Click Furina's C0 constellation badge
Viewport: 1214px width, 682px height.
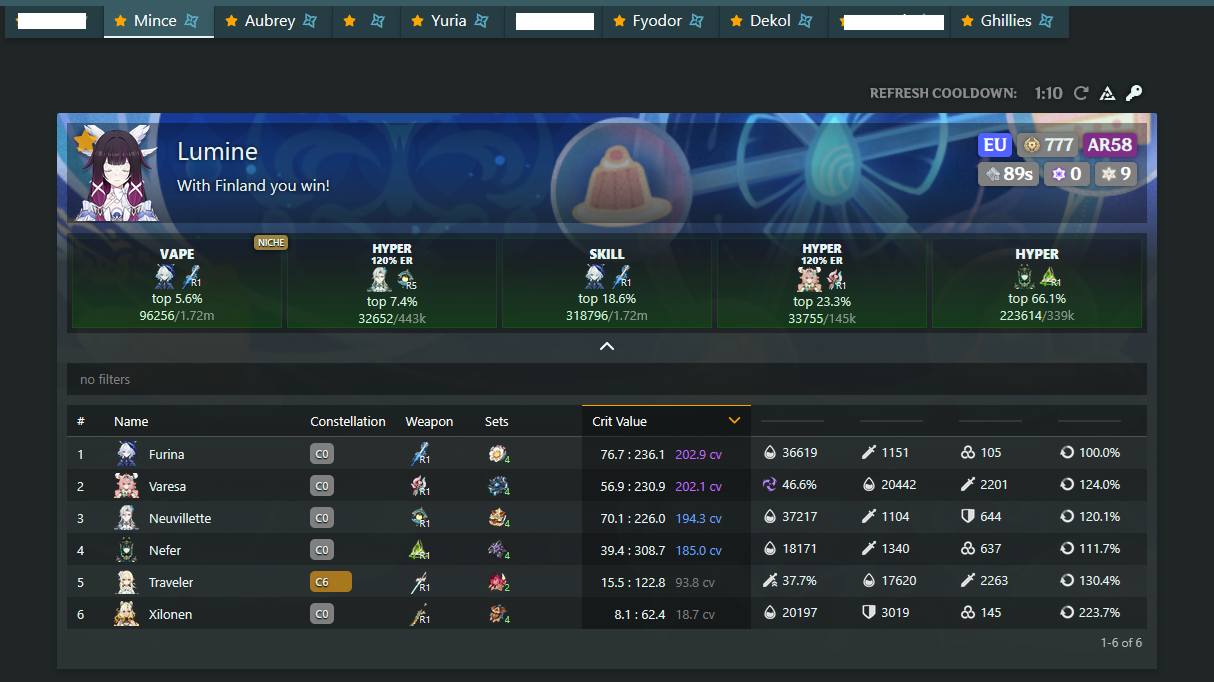pos(321,454)
